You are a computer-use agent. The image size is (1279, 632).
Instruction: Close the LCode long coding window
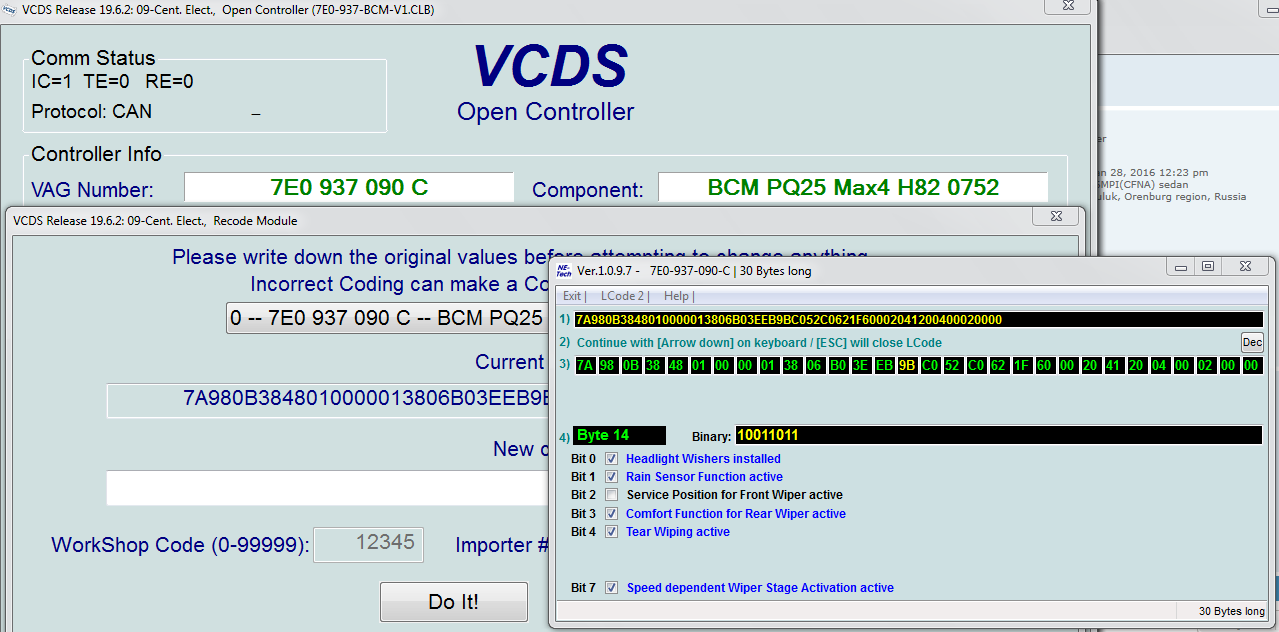(x=1245, y=266)
